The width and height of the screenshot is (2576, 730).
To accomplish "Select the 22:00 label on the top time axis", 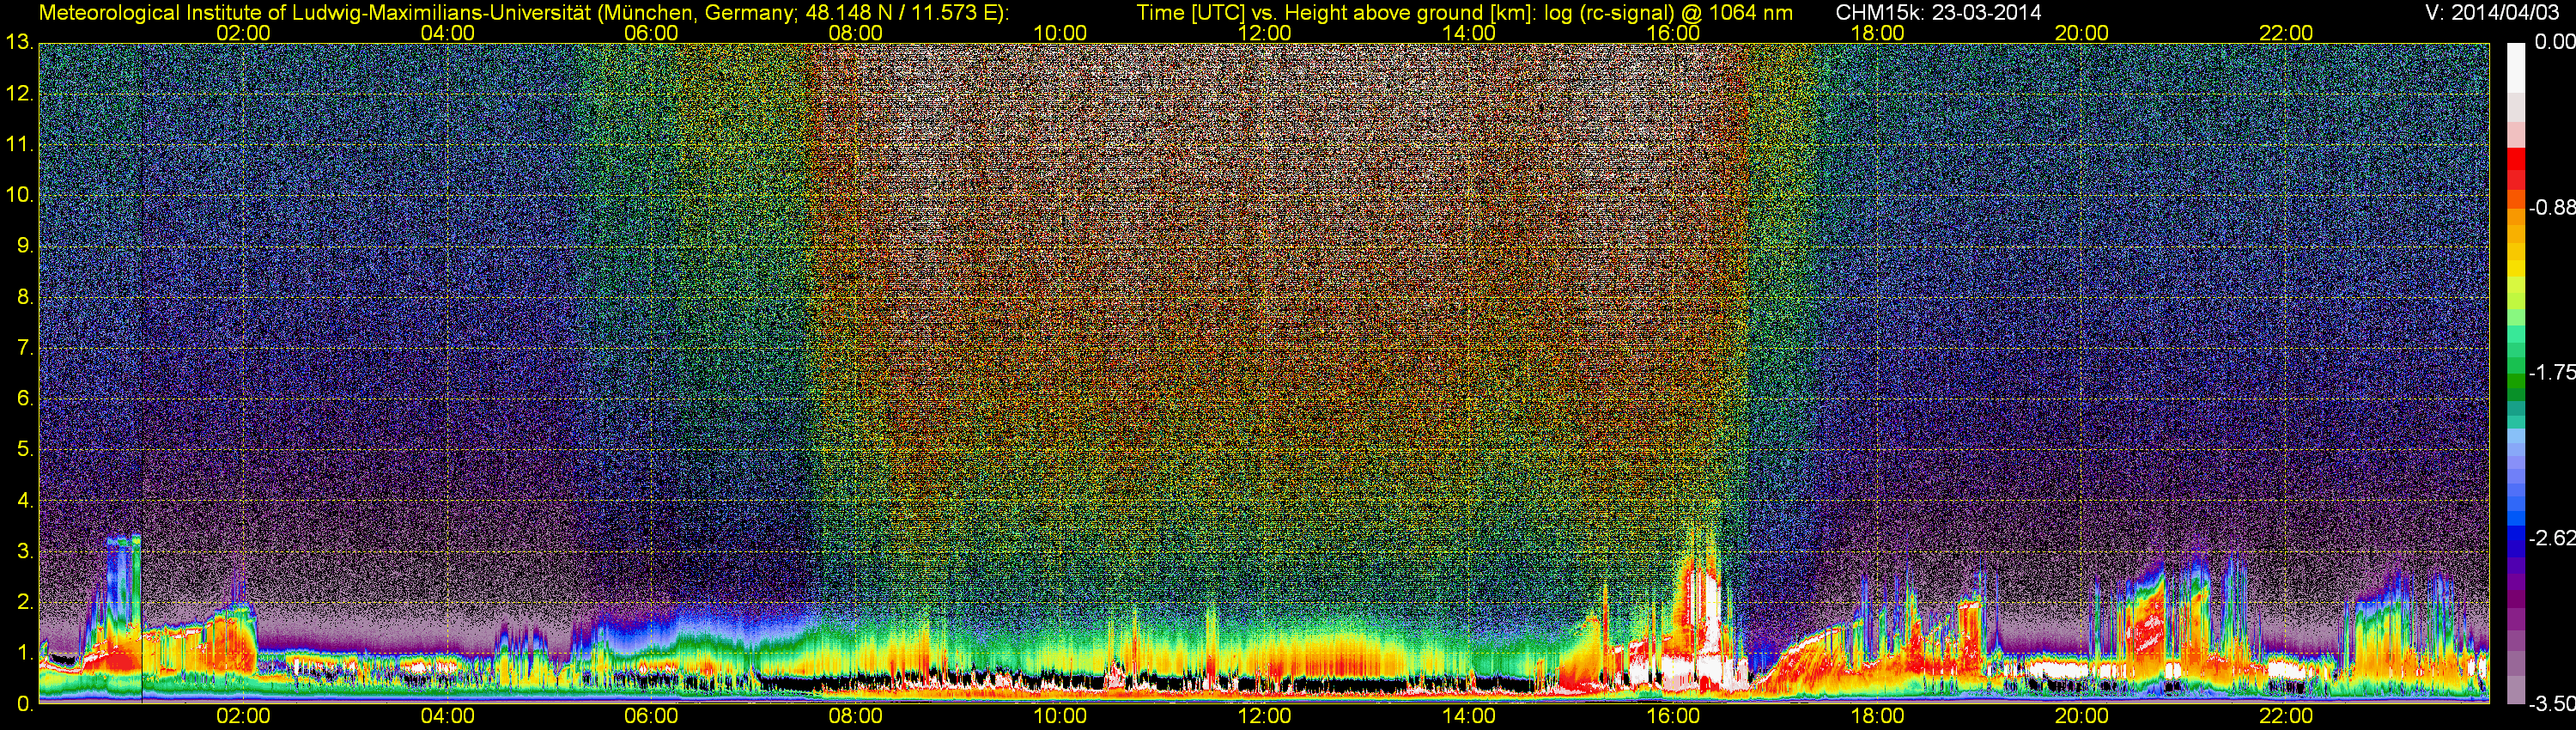I will point(2286,33).
